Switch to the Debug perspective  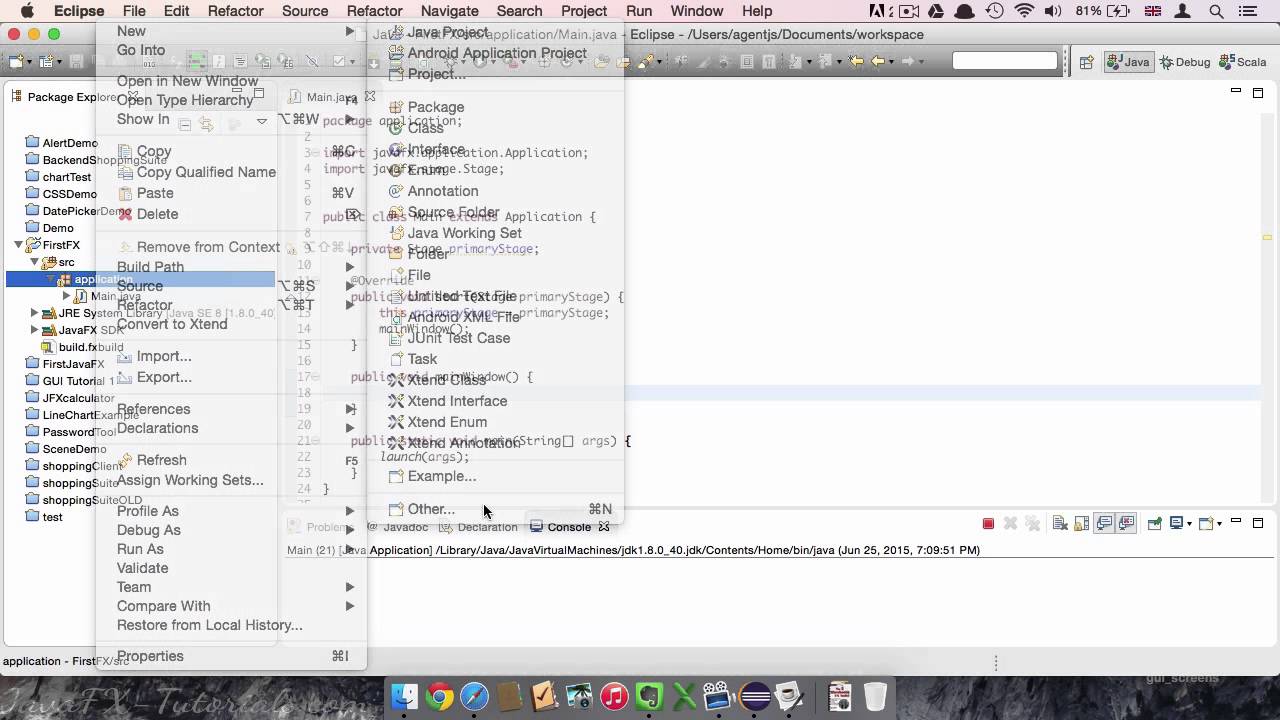1185,62
